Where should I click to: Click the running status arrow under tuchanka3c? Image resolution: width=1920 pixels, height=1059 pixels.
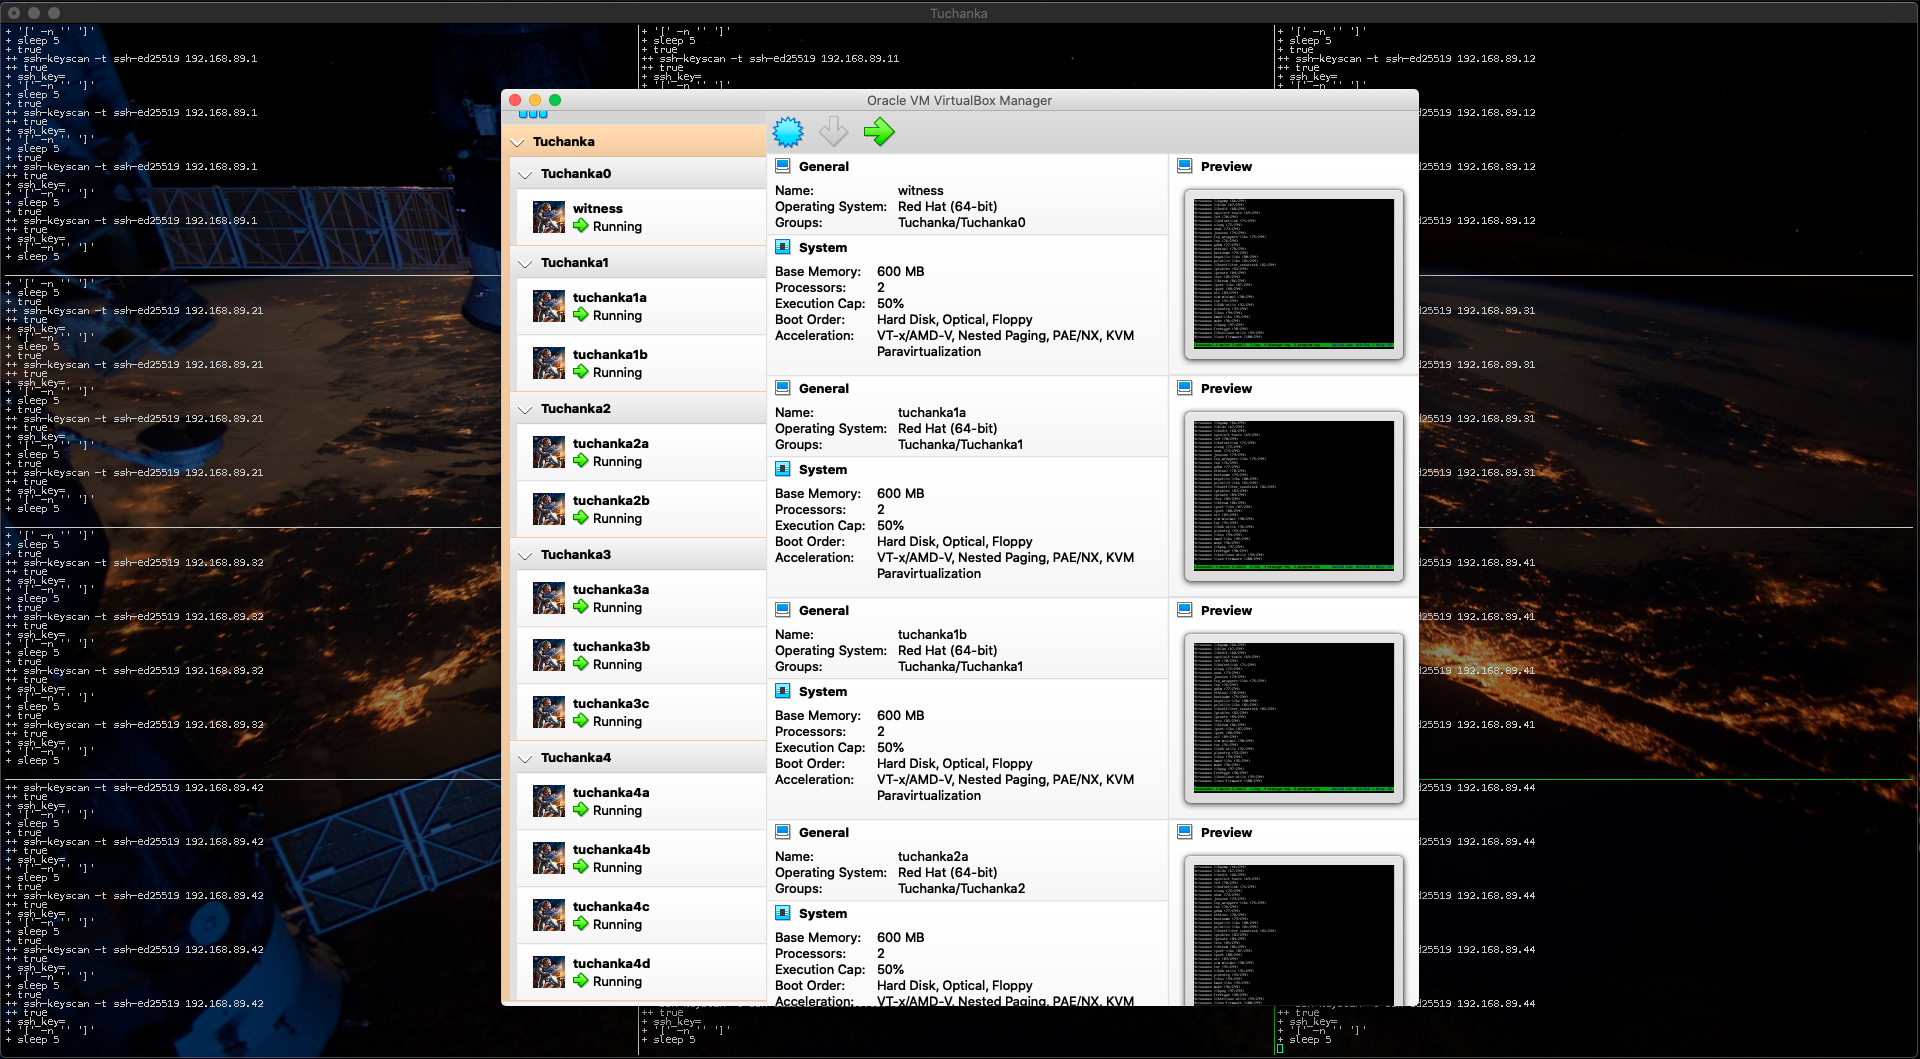tap(581, 721)
